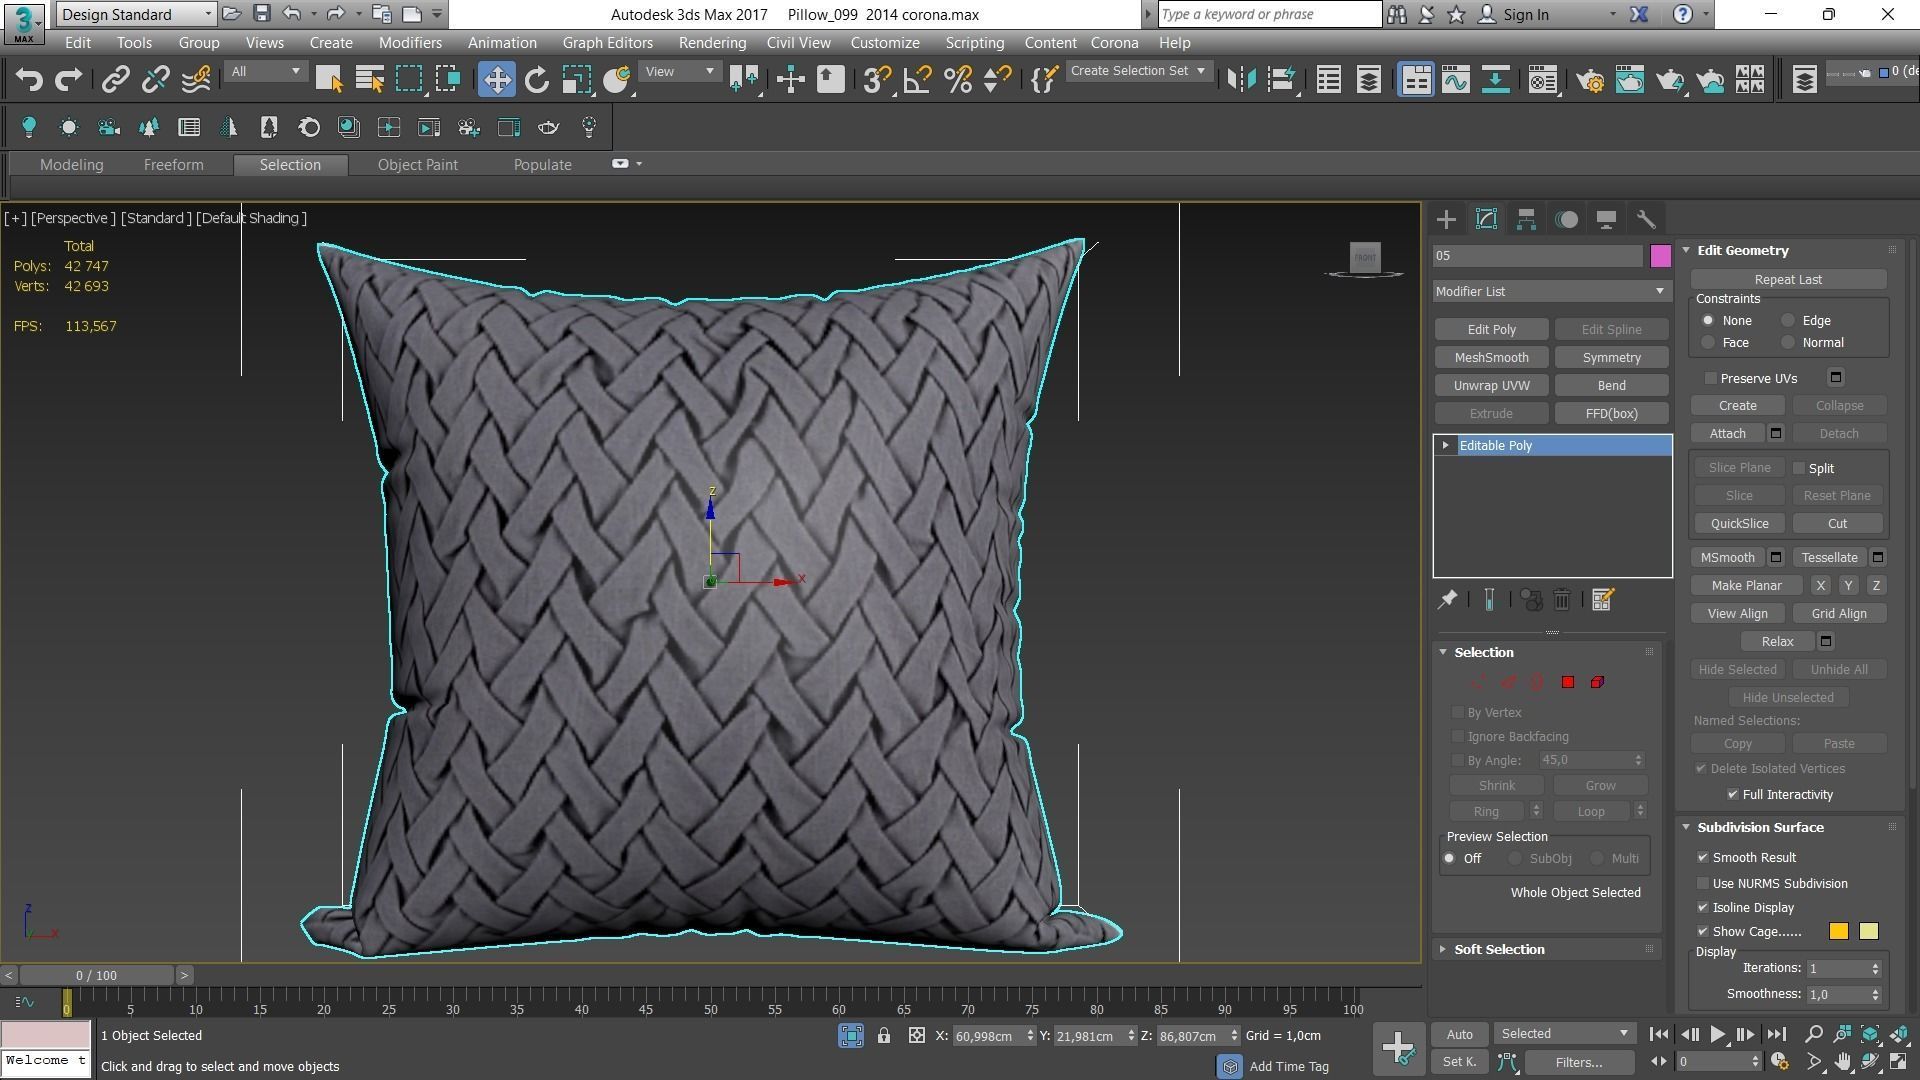The image size is (1920, 1080).
Task: Click the Mirror tool icon
Action: tap(1241, 80)
